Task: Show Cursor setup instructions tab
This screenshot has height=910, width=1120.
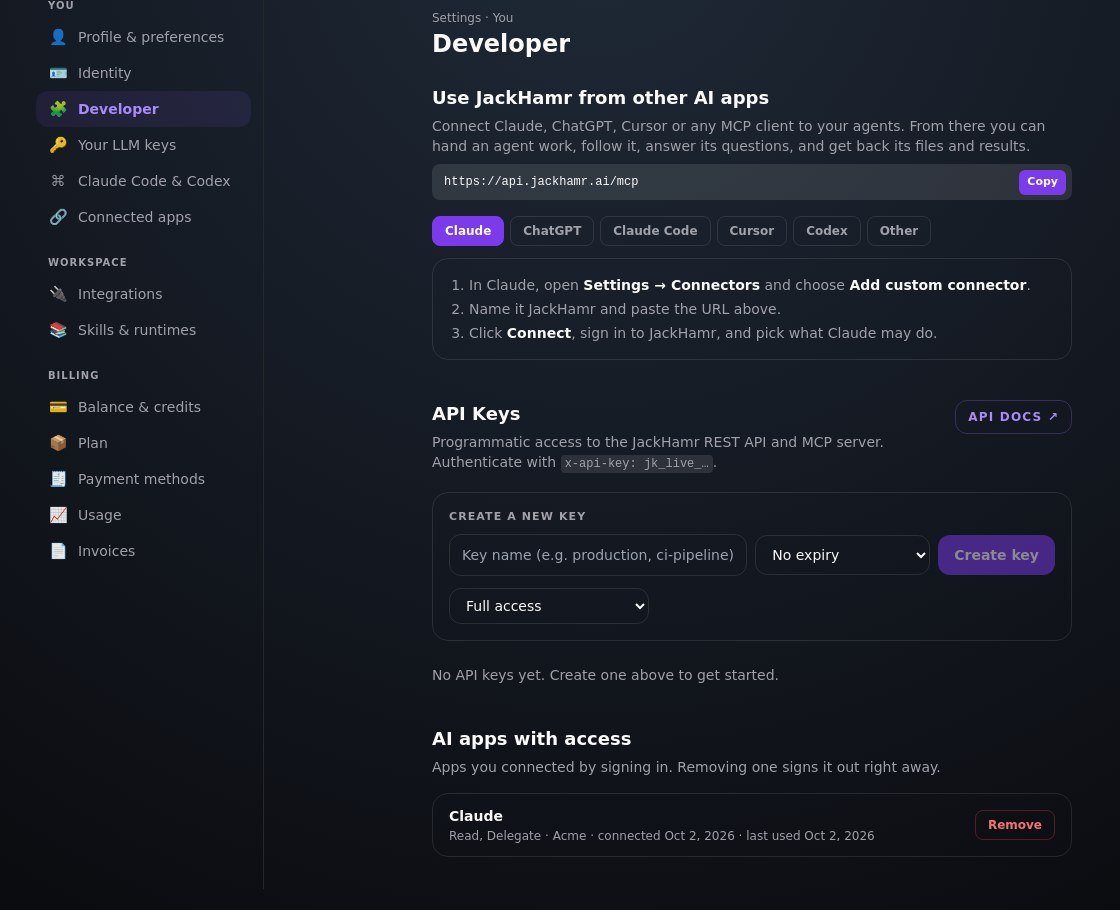Action: [751, 231]
